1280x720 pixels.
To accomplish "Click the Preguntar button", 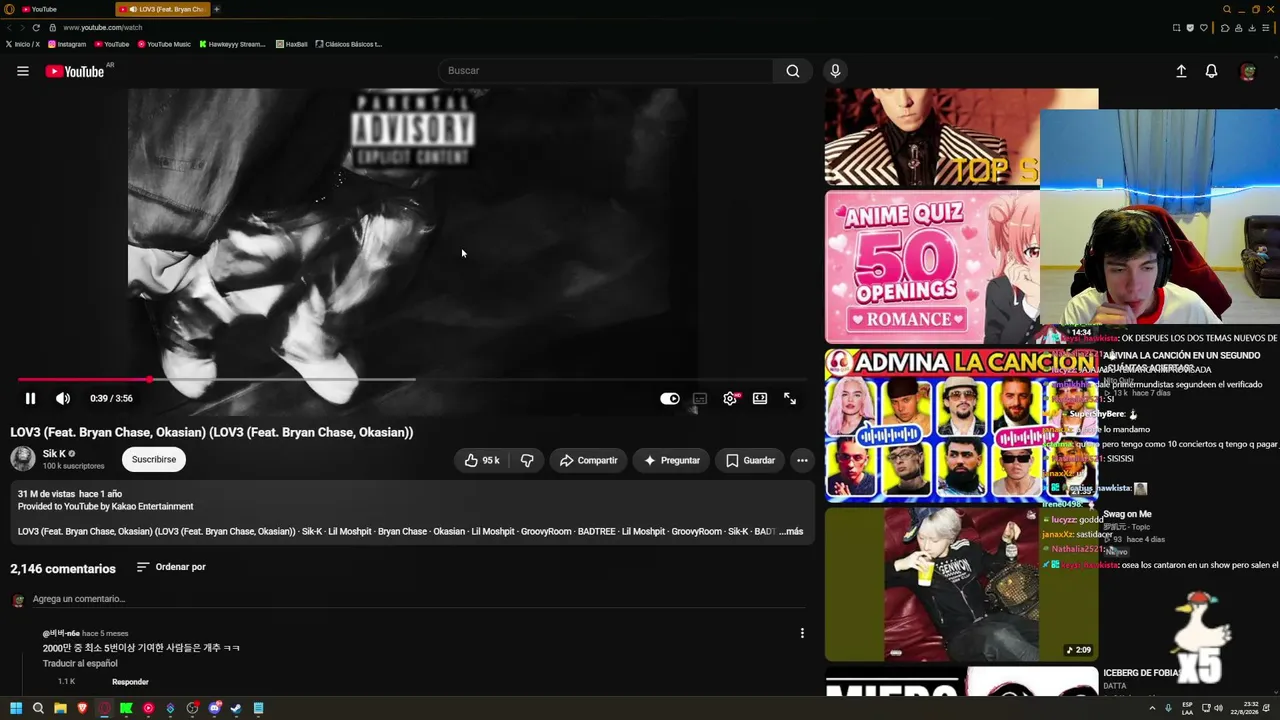I will click(671, 460).
